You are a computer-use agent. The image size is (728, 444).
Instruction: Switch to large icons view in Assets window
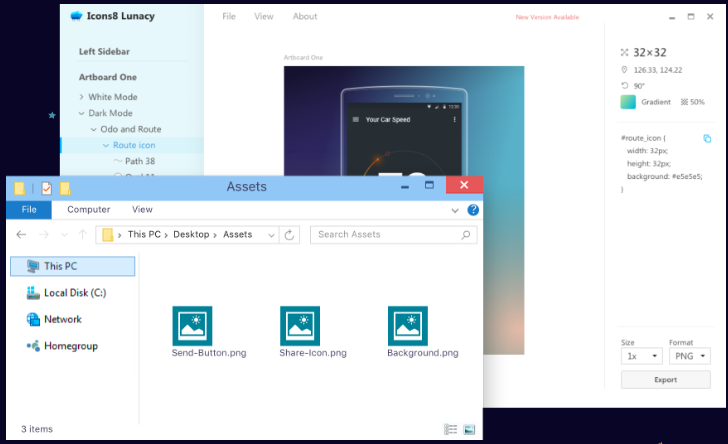click(x=469, y=429)
